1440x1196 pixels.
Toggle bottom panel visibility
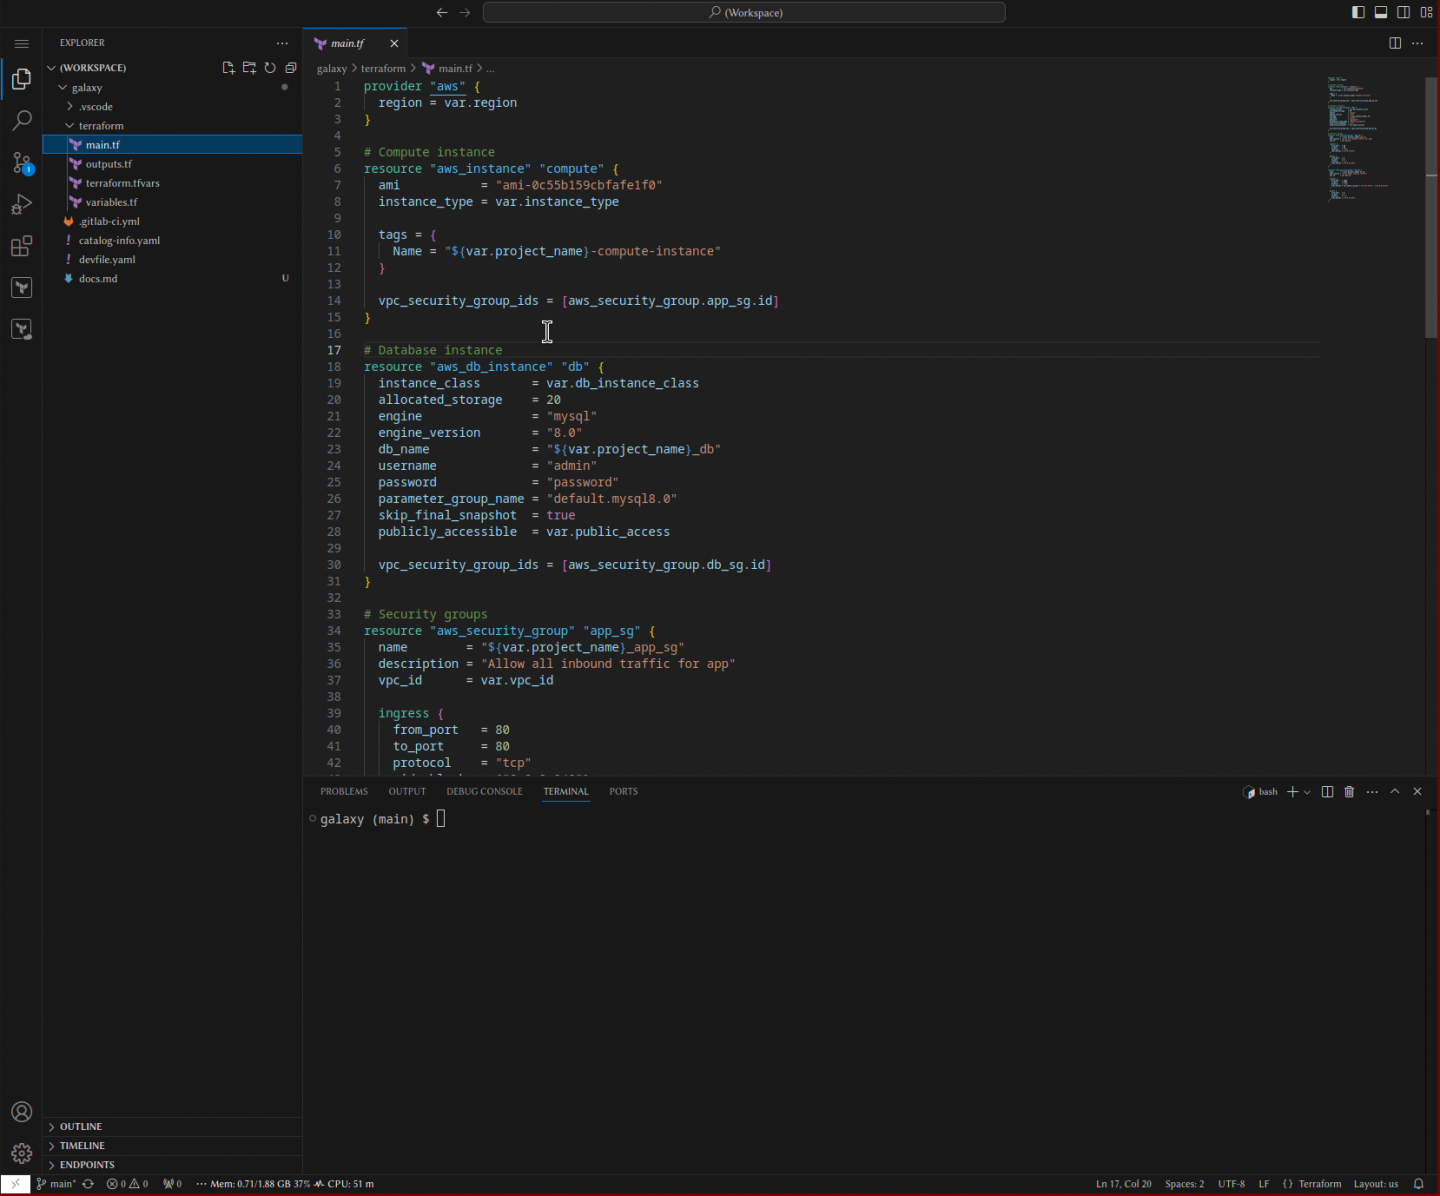click(1381, 12)
